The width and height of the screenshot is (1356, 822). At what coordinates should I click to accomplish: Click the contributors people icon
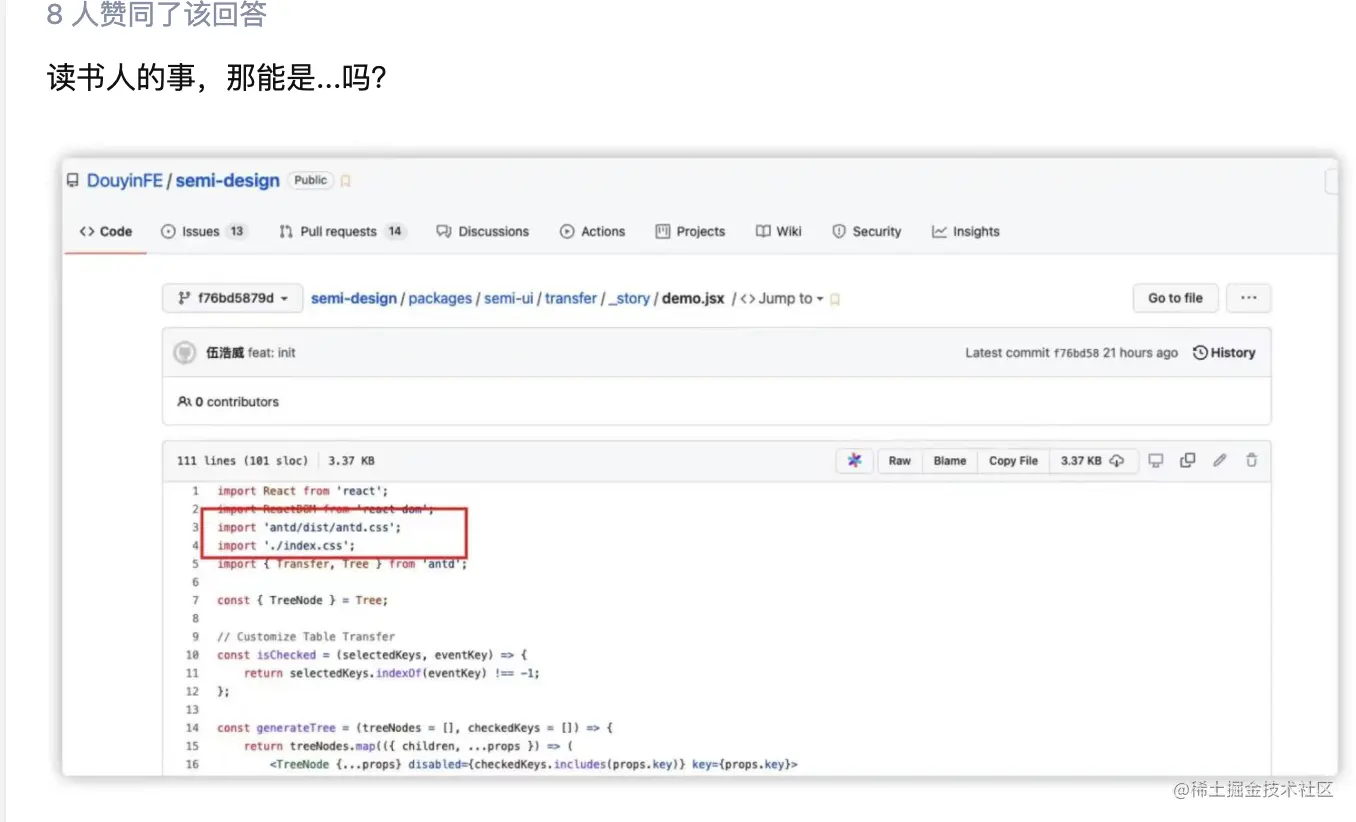coord(184,402)
